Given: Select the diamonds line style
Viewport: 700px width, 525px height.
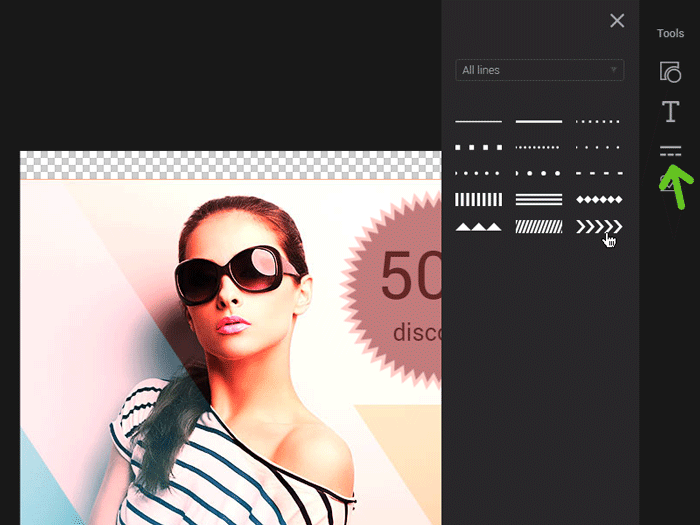Looking at the screenshot, I should pos(599,200).
